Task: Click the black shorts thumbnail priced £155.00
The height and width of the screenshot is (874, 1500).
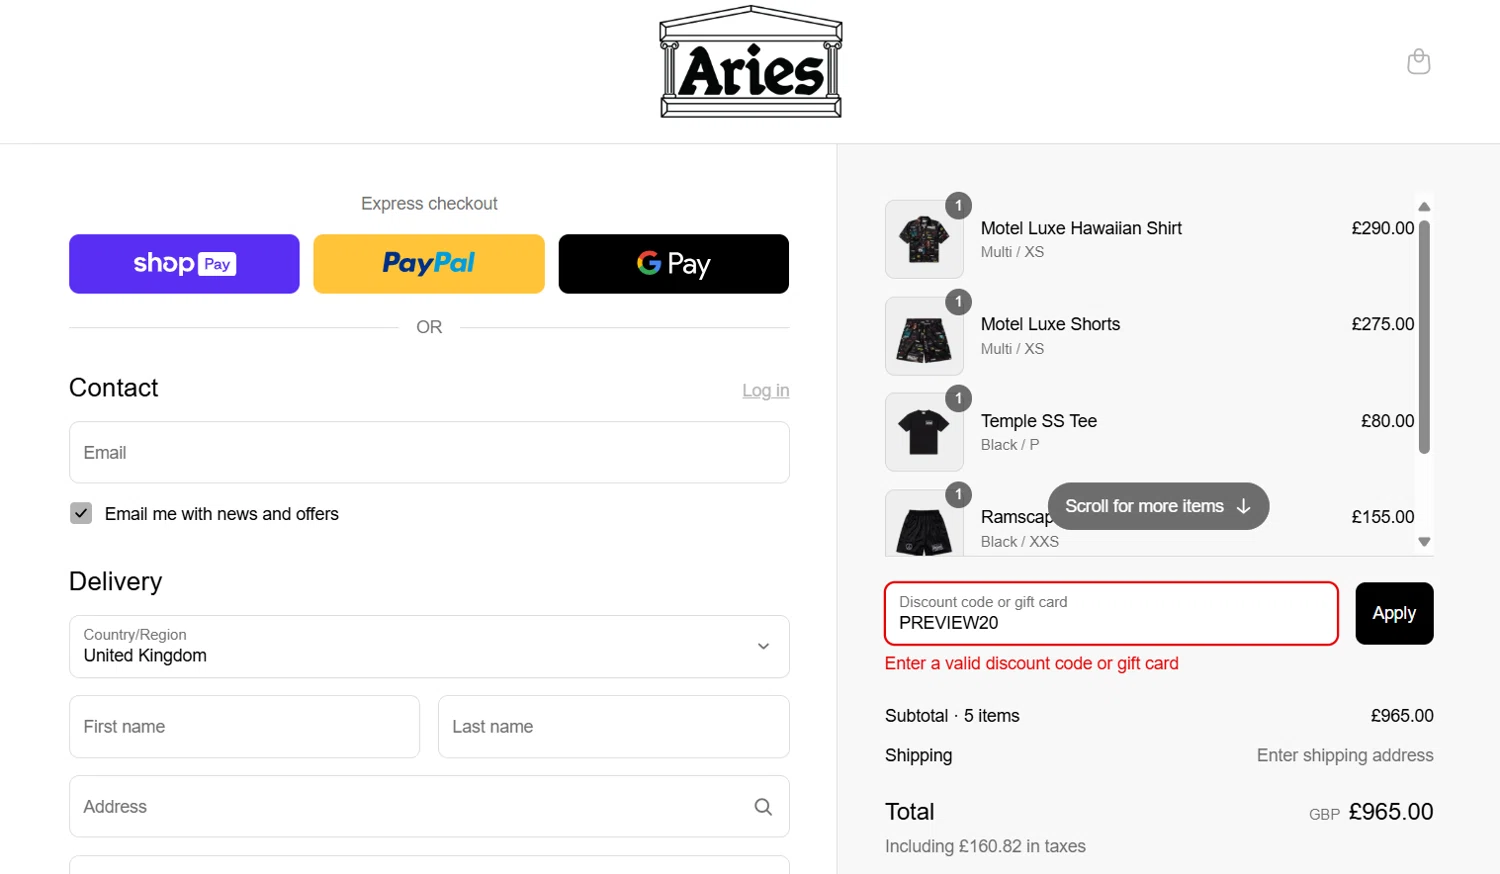Action: 924,523
